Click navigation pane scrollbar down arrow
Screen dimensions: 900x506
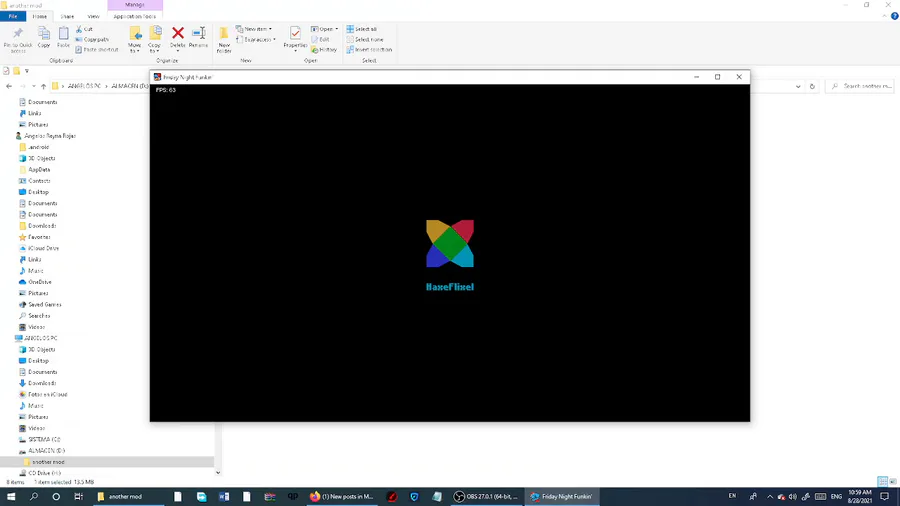pyautogui.click(x=218, y=473)
